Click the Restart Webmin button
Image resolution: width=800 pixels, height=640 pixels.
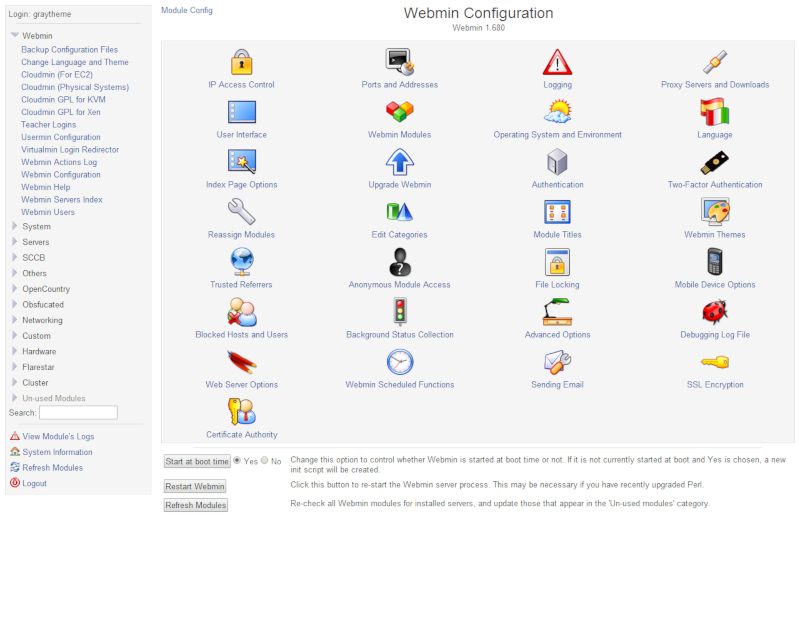point(195,486)
